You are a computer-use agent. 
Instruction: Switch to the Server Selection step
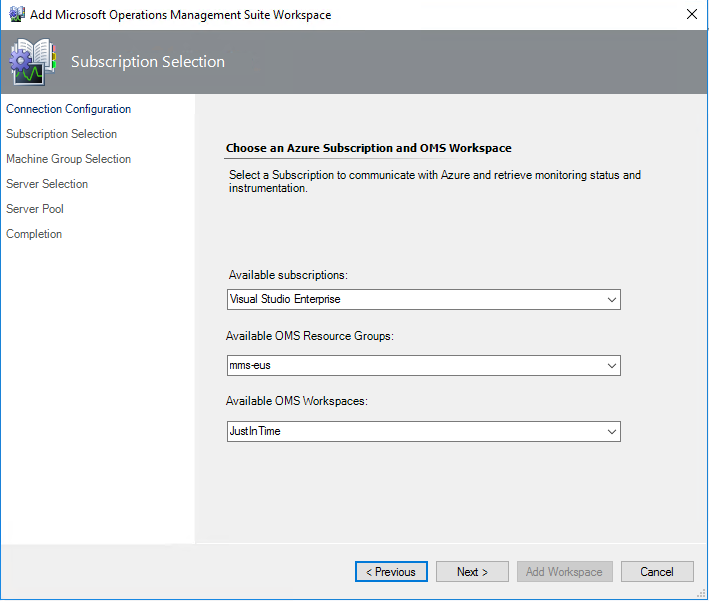pos(47,184)
